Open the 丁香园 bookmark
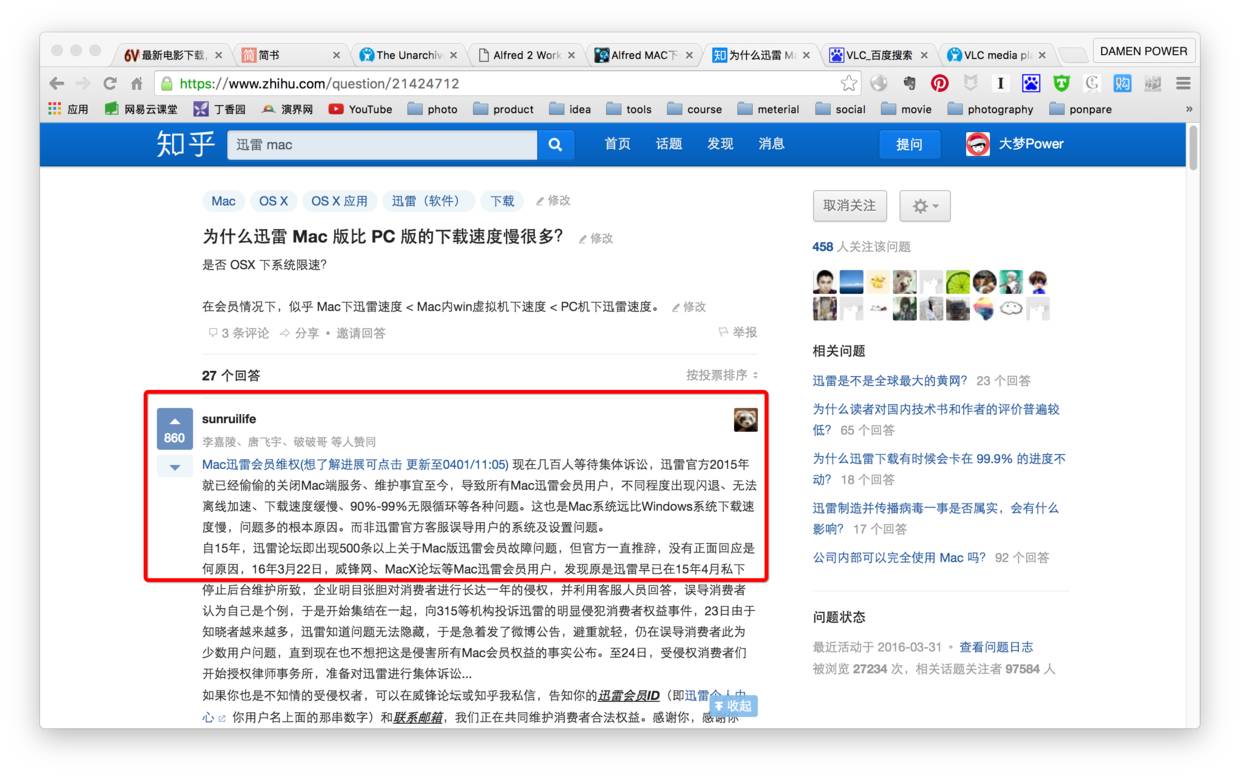Screen dimensions: 1240x776 [x=219, y=109]
